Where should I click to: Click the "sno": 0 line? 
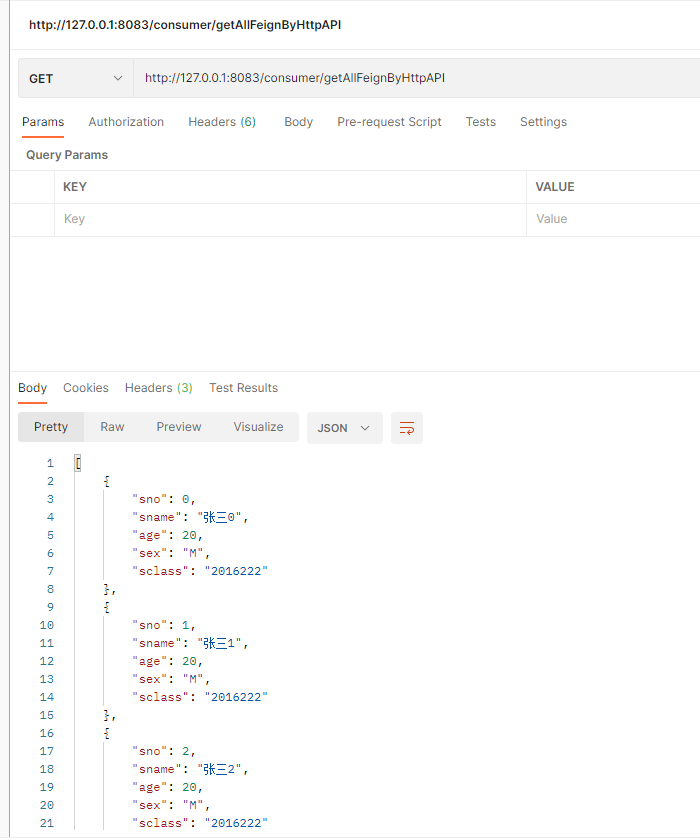164,499
